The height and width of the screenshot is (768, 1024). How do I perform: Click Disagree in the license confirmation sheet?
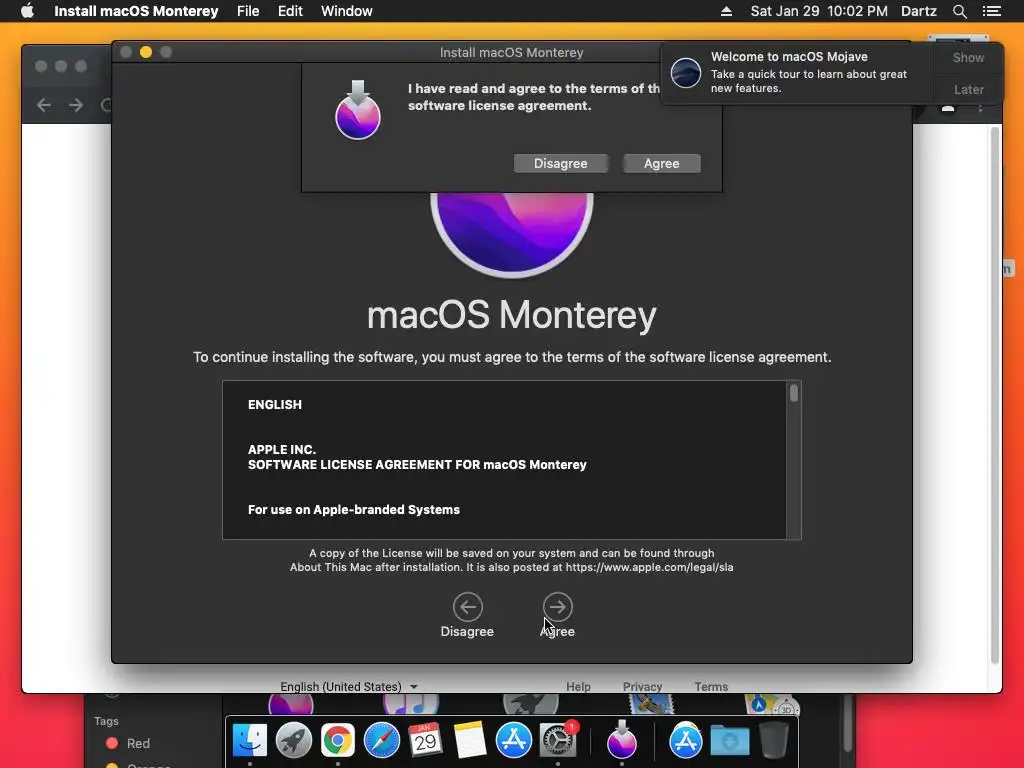pyautogui.click(x=560, y=163)
